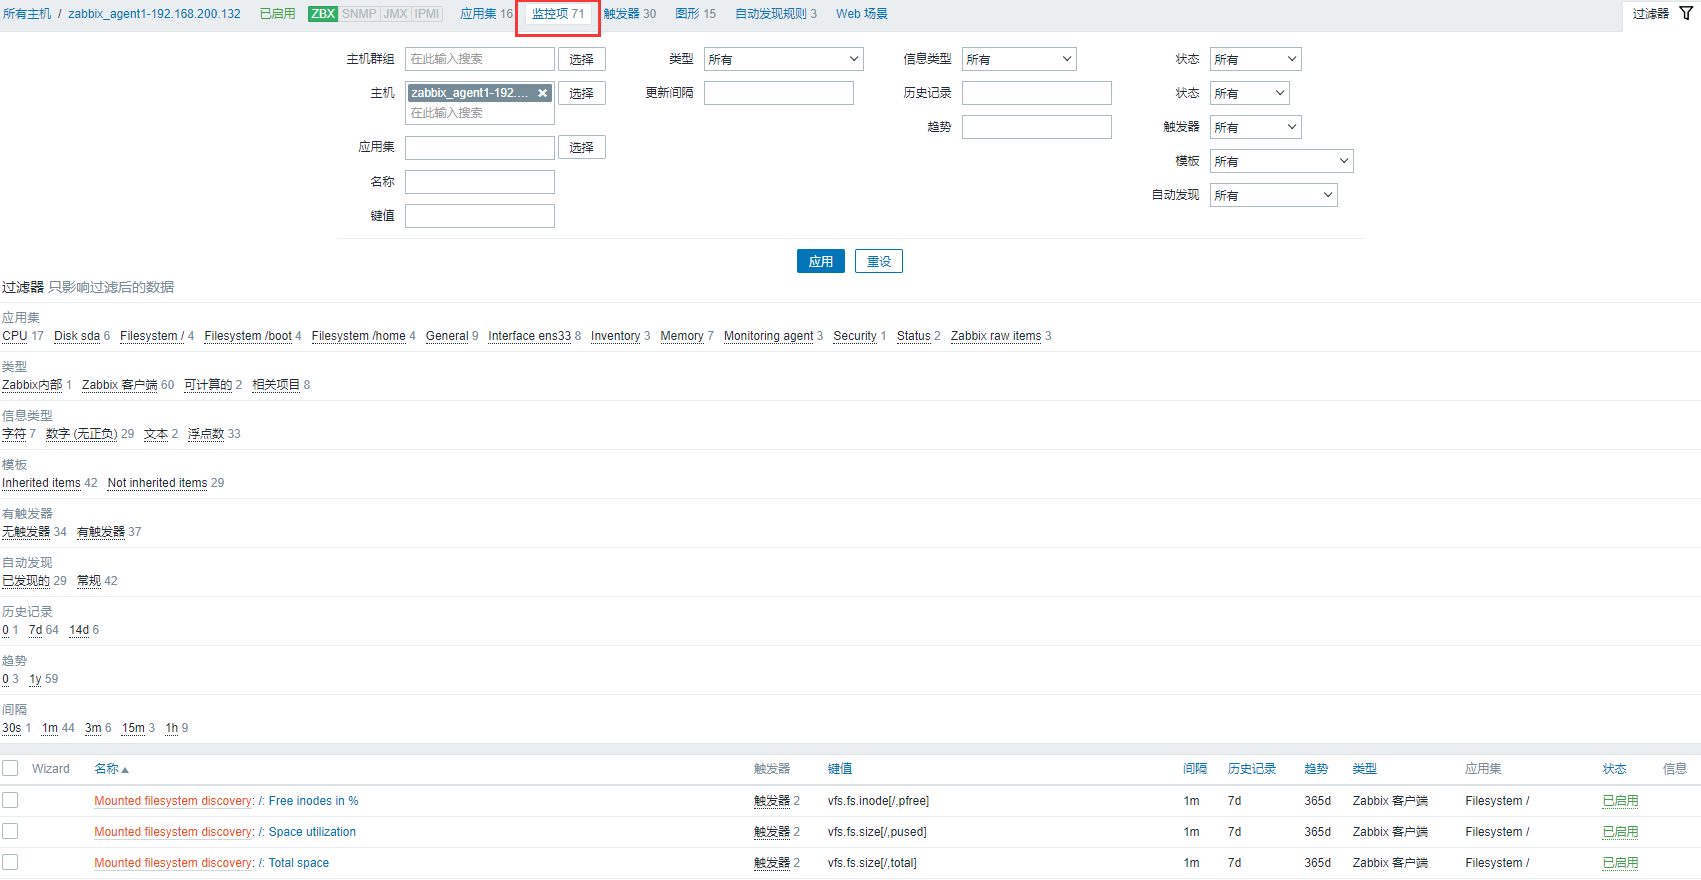
Task: Filter by Zabbix raw items application
Action: [996, 336]
